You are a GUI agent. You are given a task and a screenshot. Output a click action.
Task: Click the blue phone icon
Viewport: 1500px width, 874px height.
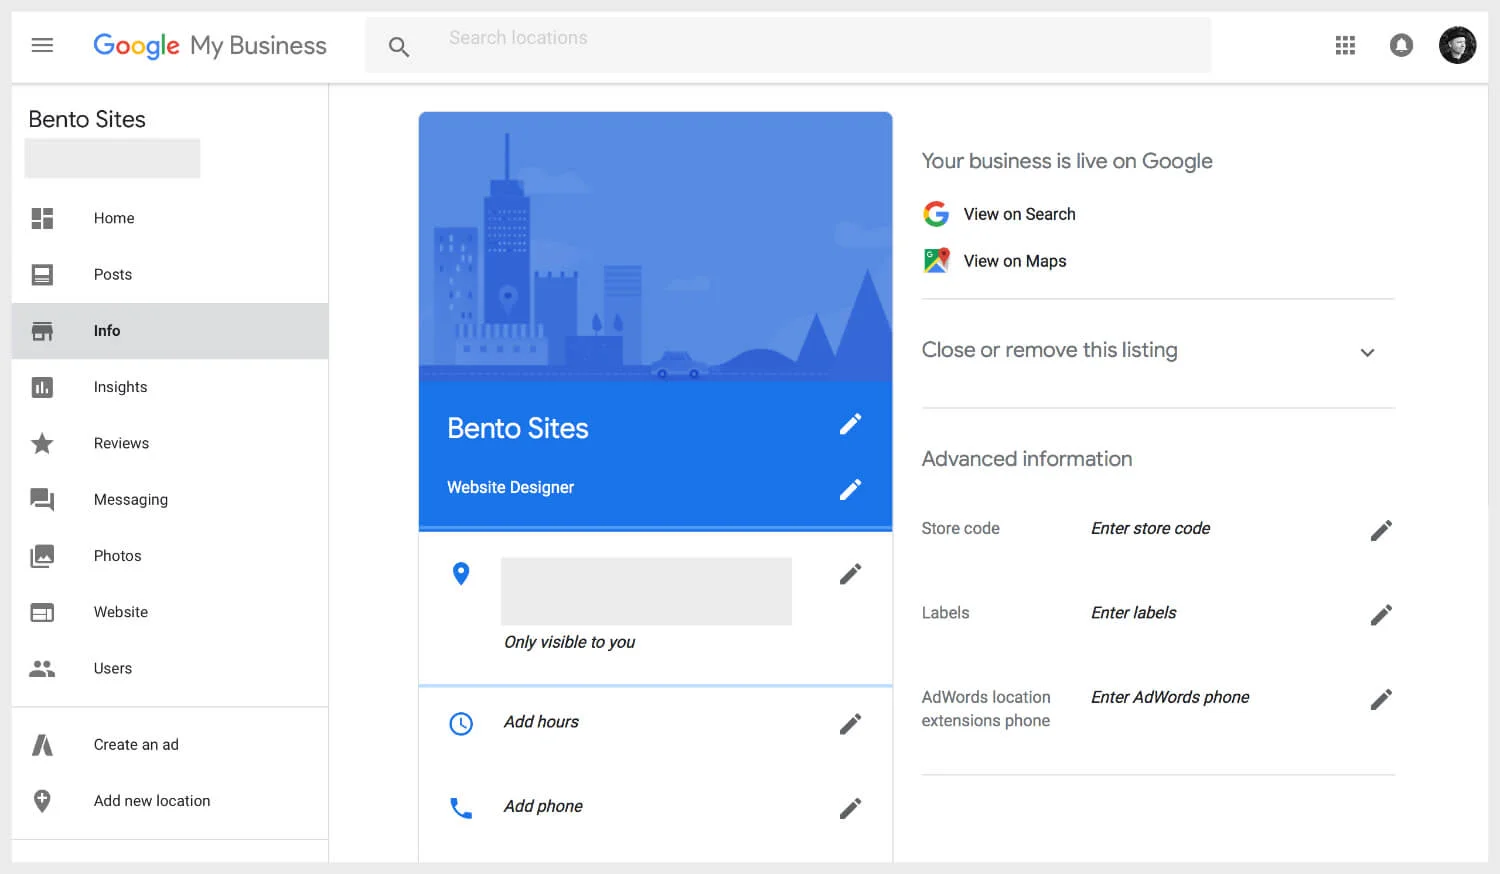[x=461, y=808]
